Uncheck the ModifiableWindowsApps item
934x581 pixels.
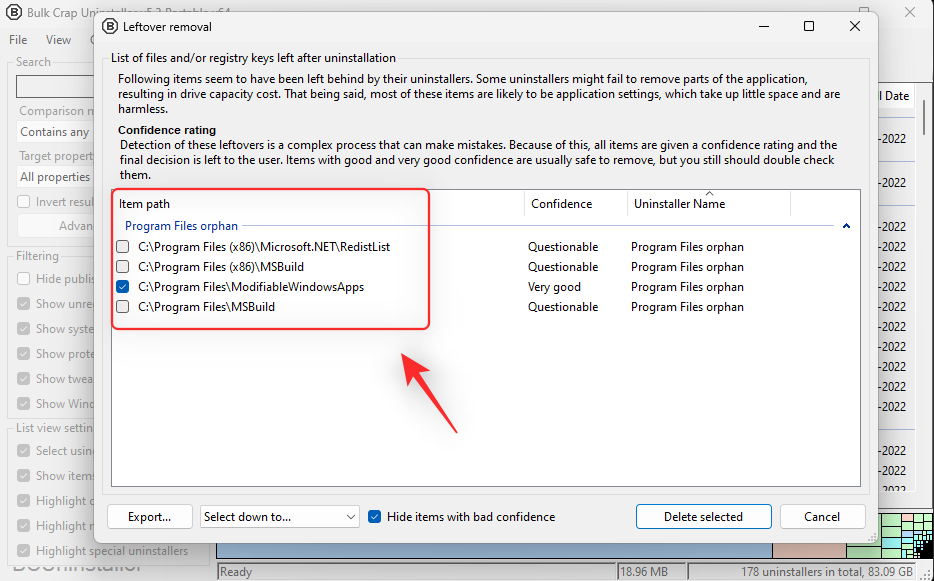tap(123, 287)
